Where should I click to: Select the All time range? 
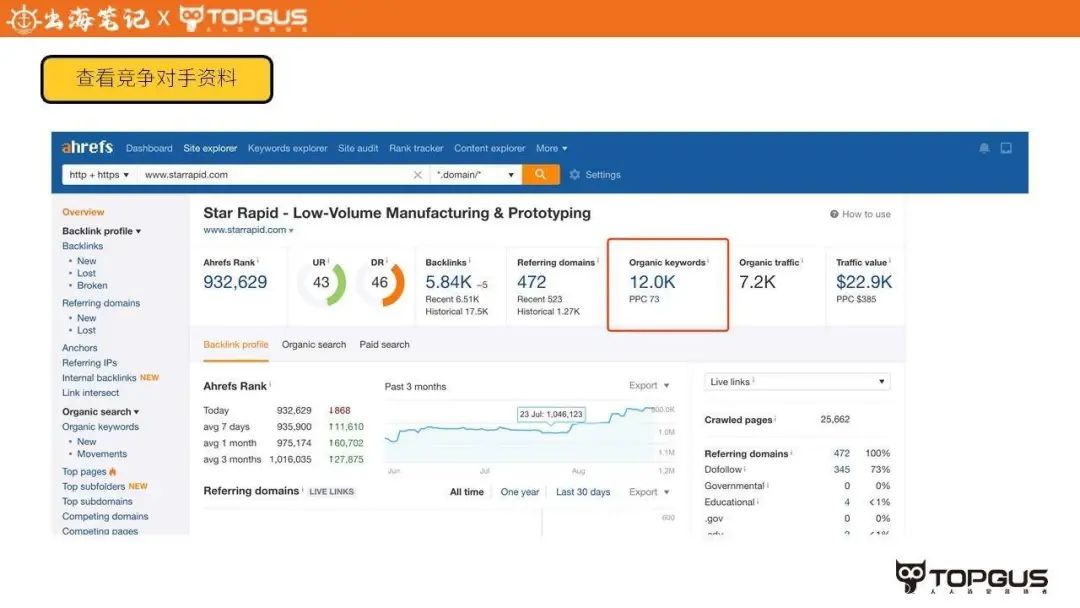point(466,492)
